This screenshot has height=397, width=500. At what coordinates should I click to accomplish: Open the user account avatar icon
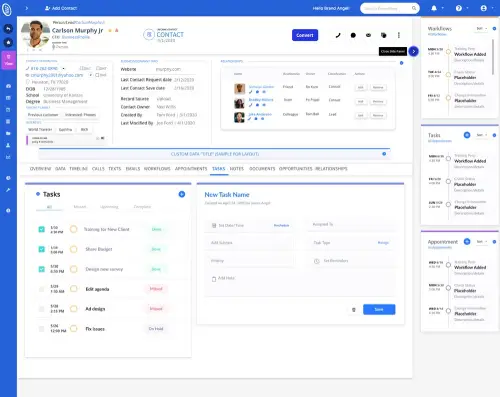tap(484, 8)
